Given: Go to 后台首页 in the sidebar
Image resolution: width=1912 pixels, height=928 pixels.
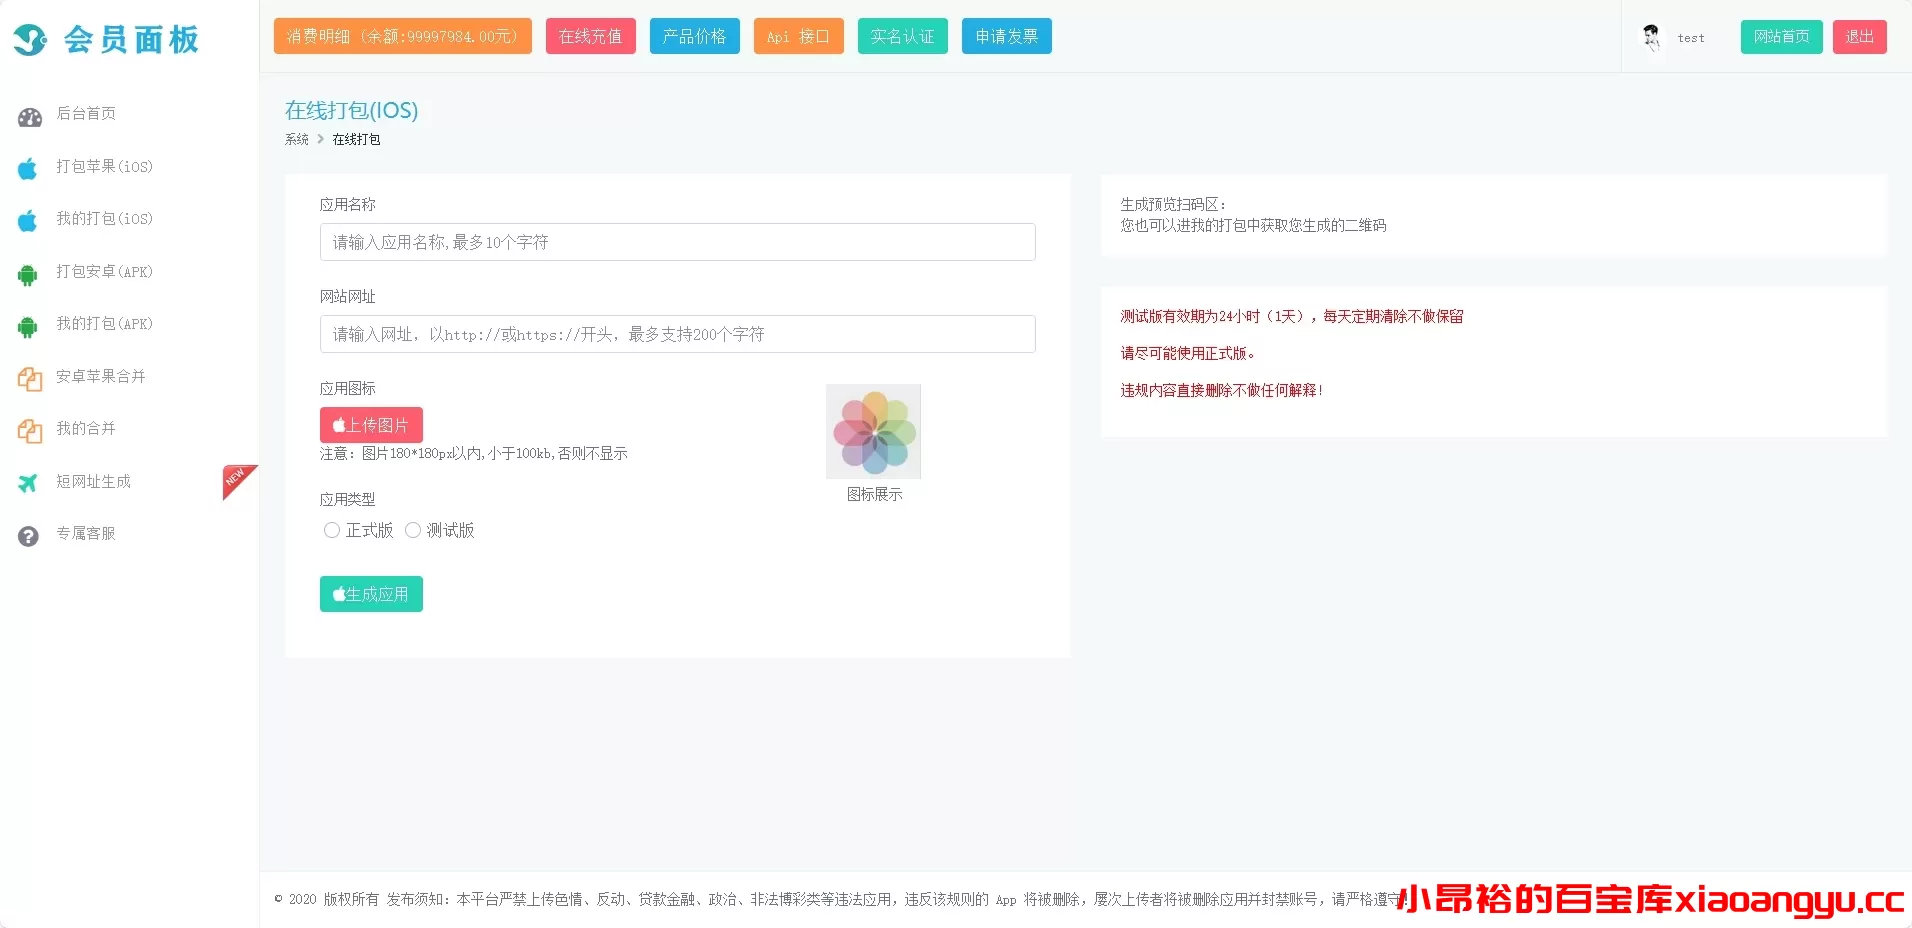Looking at the screenshot, I should [x=85, y=114].
